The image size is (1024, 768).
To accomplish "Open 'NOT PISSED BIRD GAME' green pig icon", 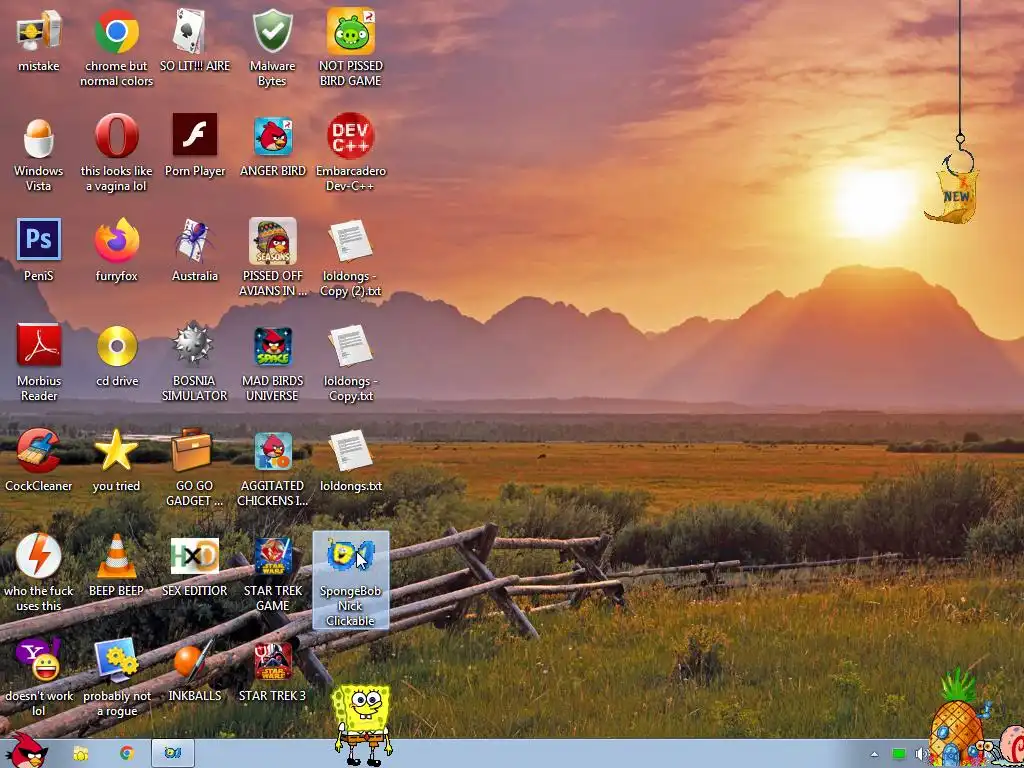I will (351, 31).
